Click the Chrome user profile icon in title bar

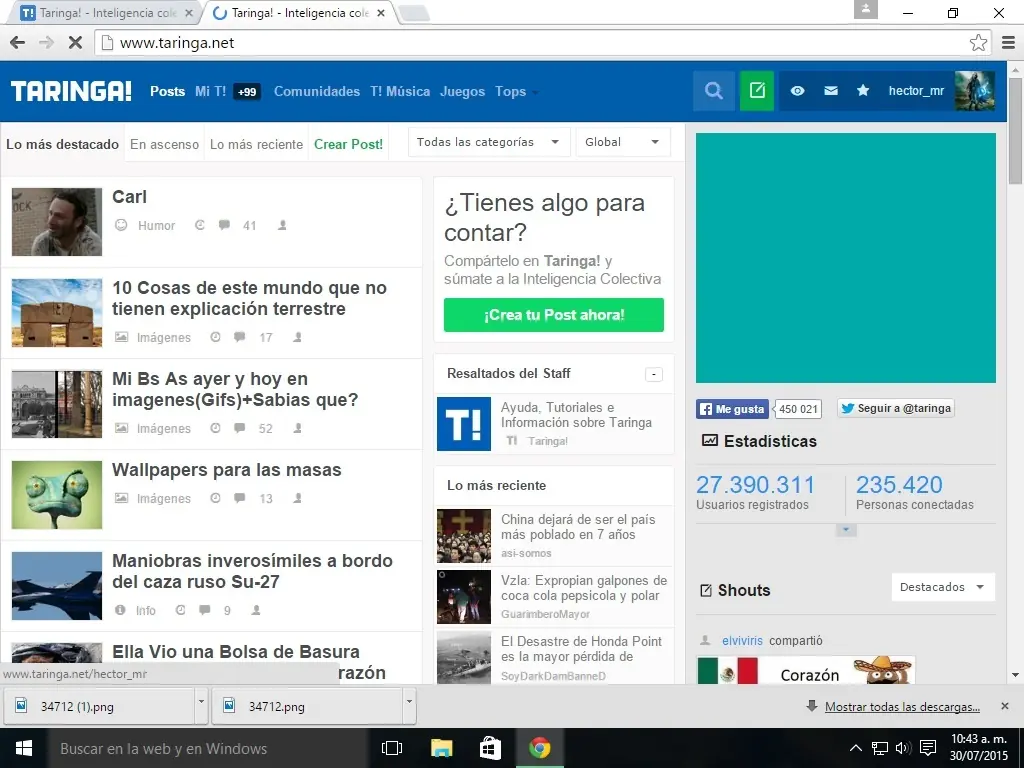point(865,9)
